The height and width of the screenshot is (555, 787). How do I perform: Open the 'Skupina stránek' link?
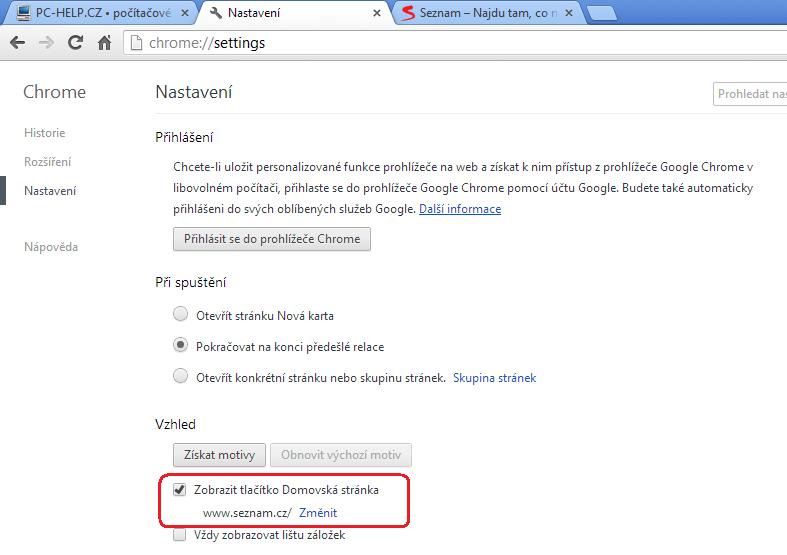coord(494,377)
